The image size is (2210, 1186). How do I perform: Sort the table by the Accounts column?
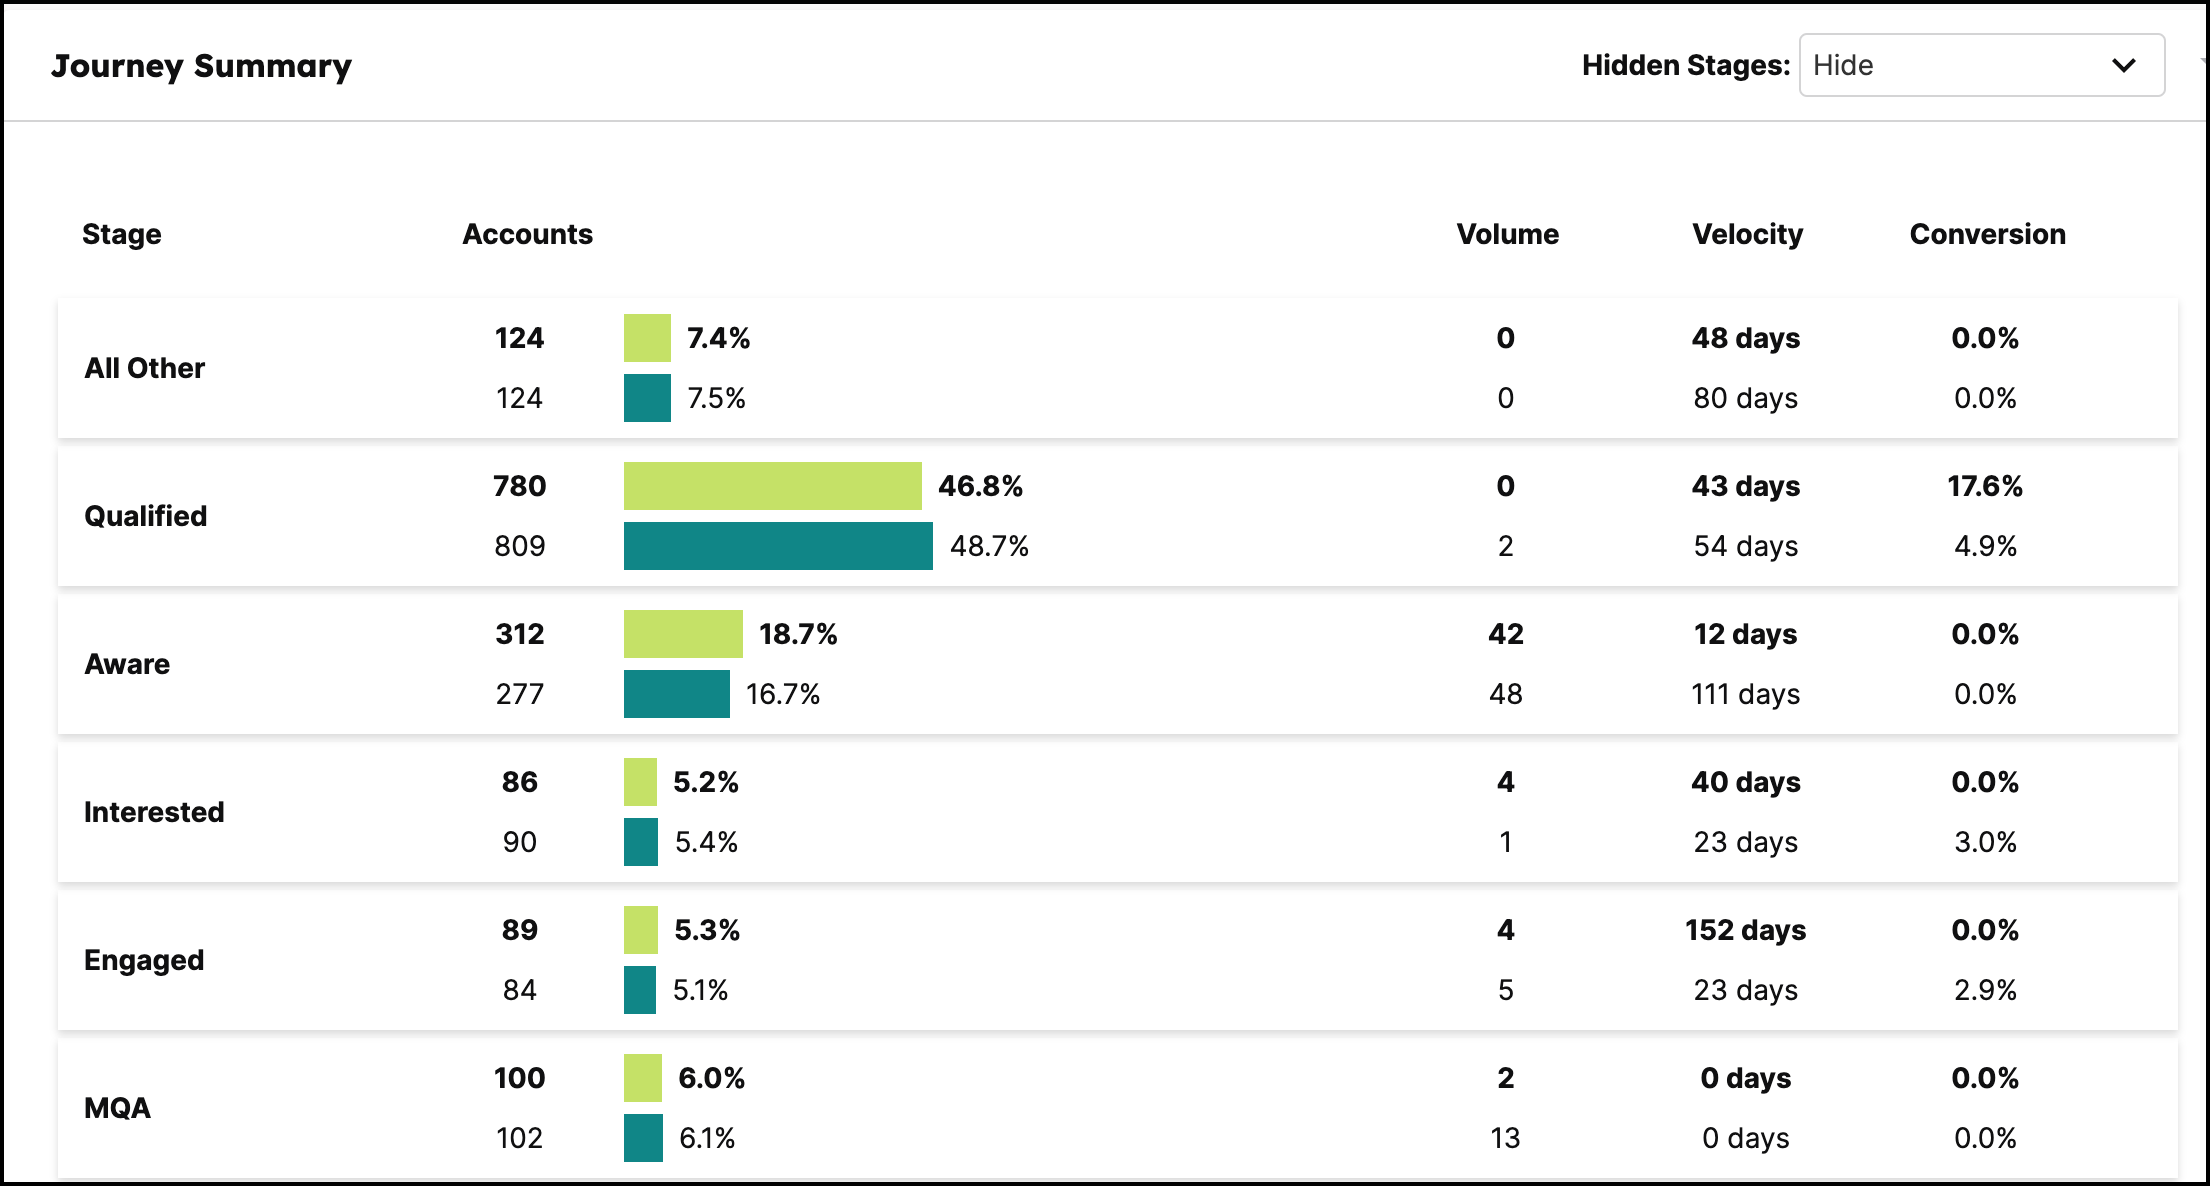[x=527, y=234]
